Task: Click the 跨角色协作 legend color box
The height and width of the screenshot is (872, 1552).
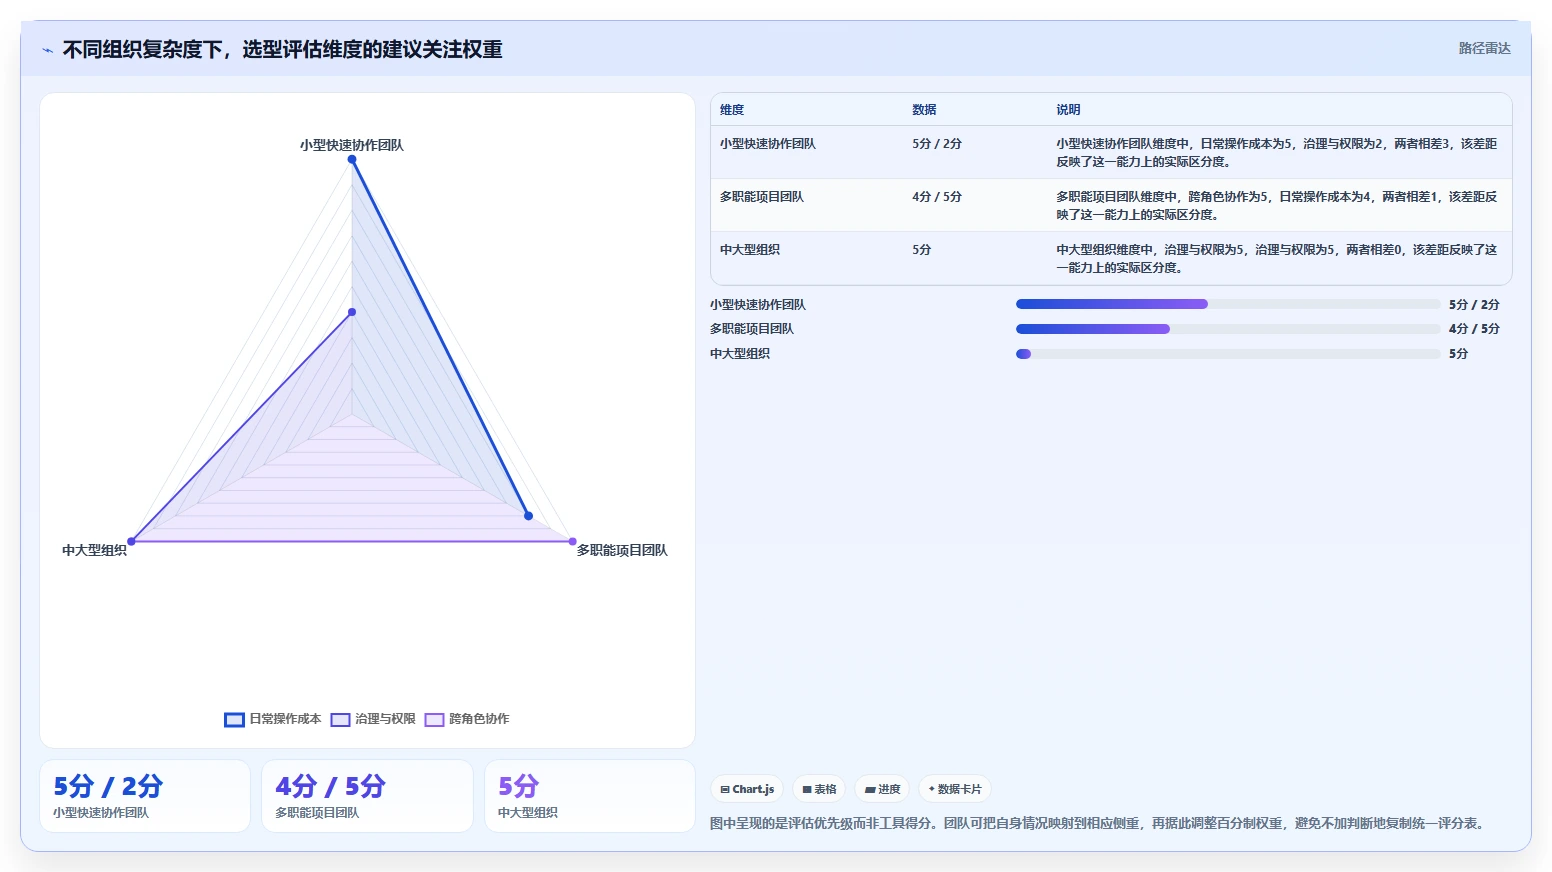Action: pyautogui.click(x=435, y=720)
